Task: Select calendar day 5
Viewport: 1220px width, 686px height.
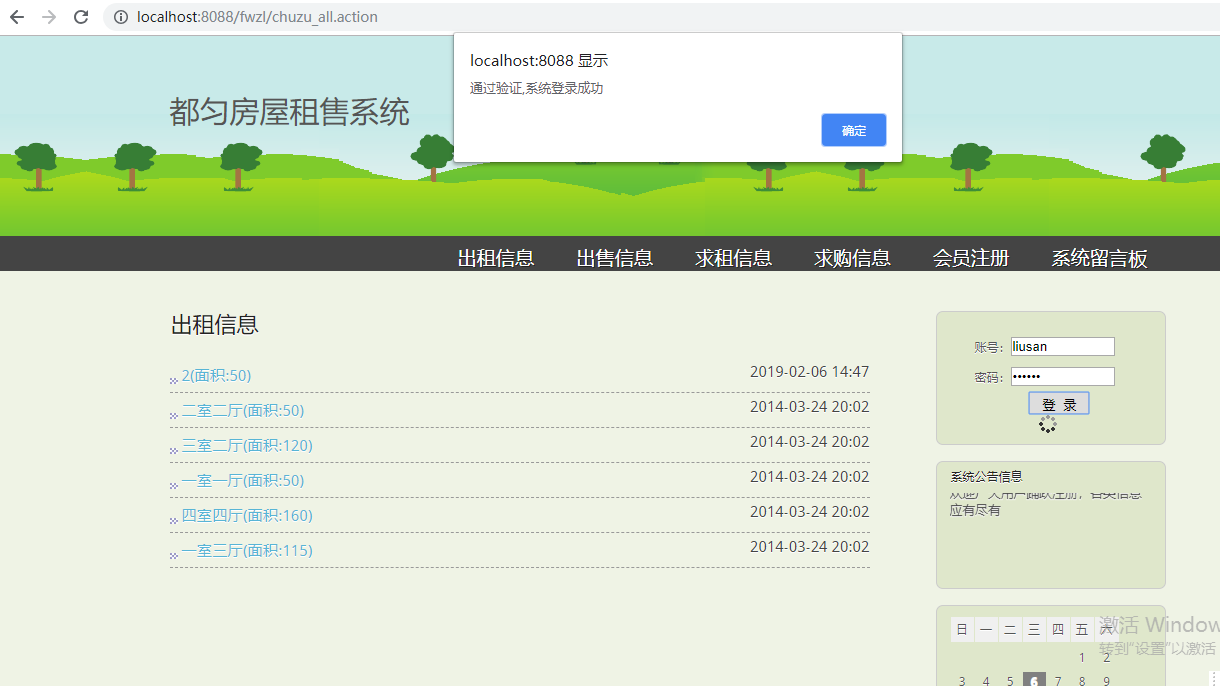Action: [x=1010, y=681]
